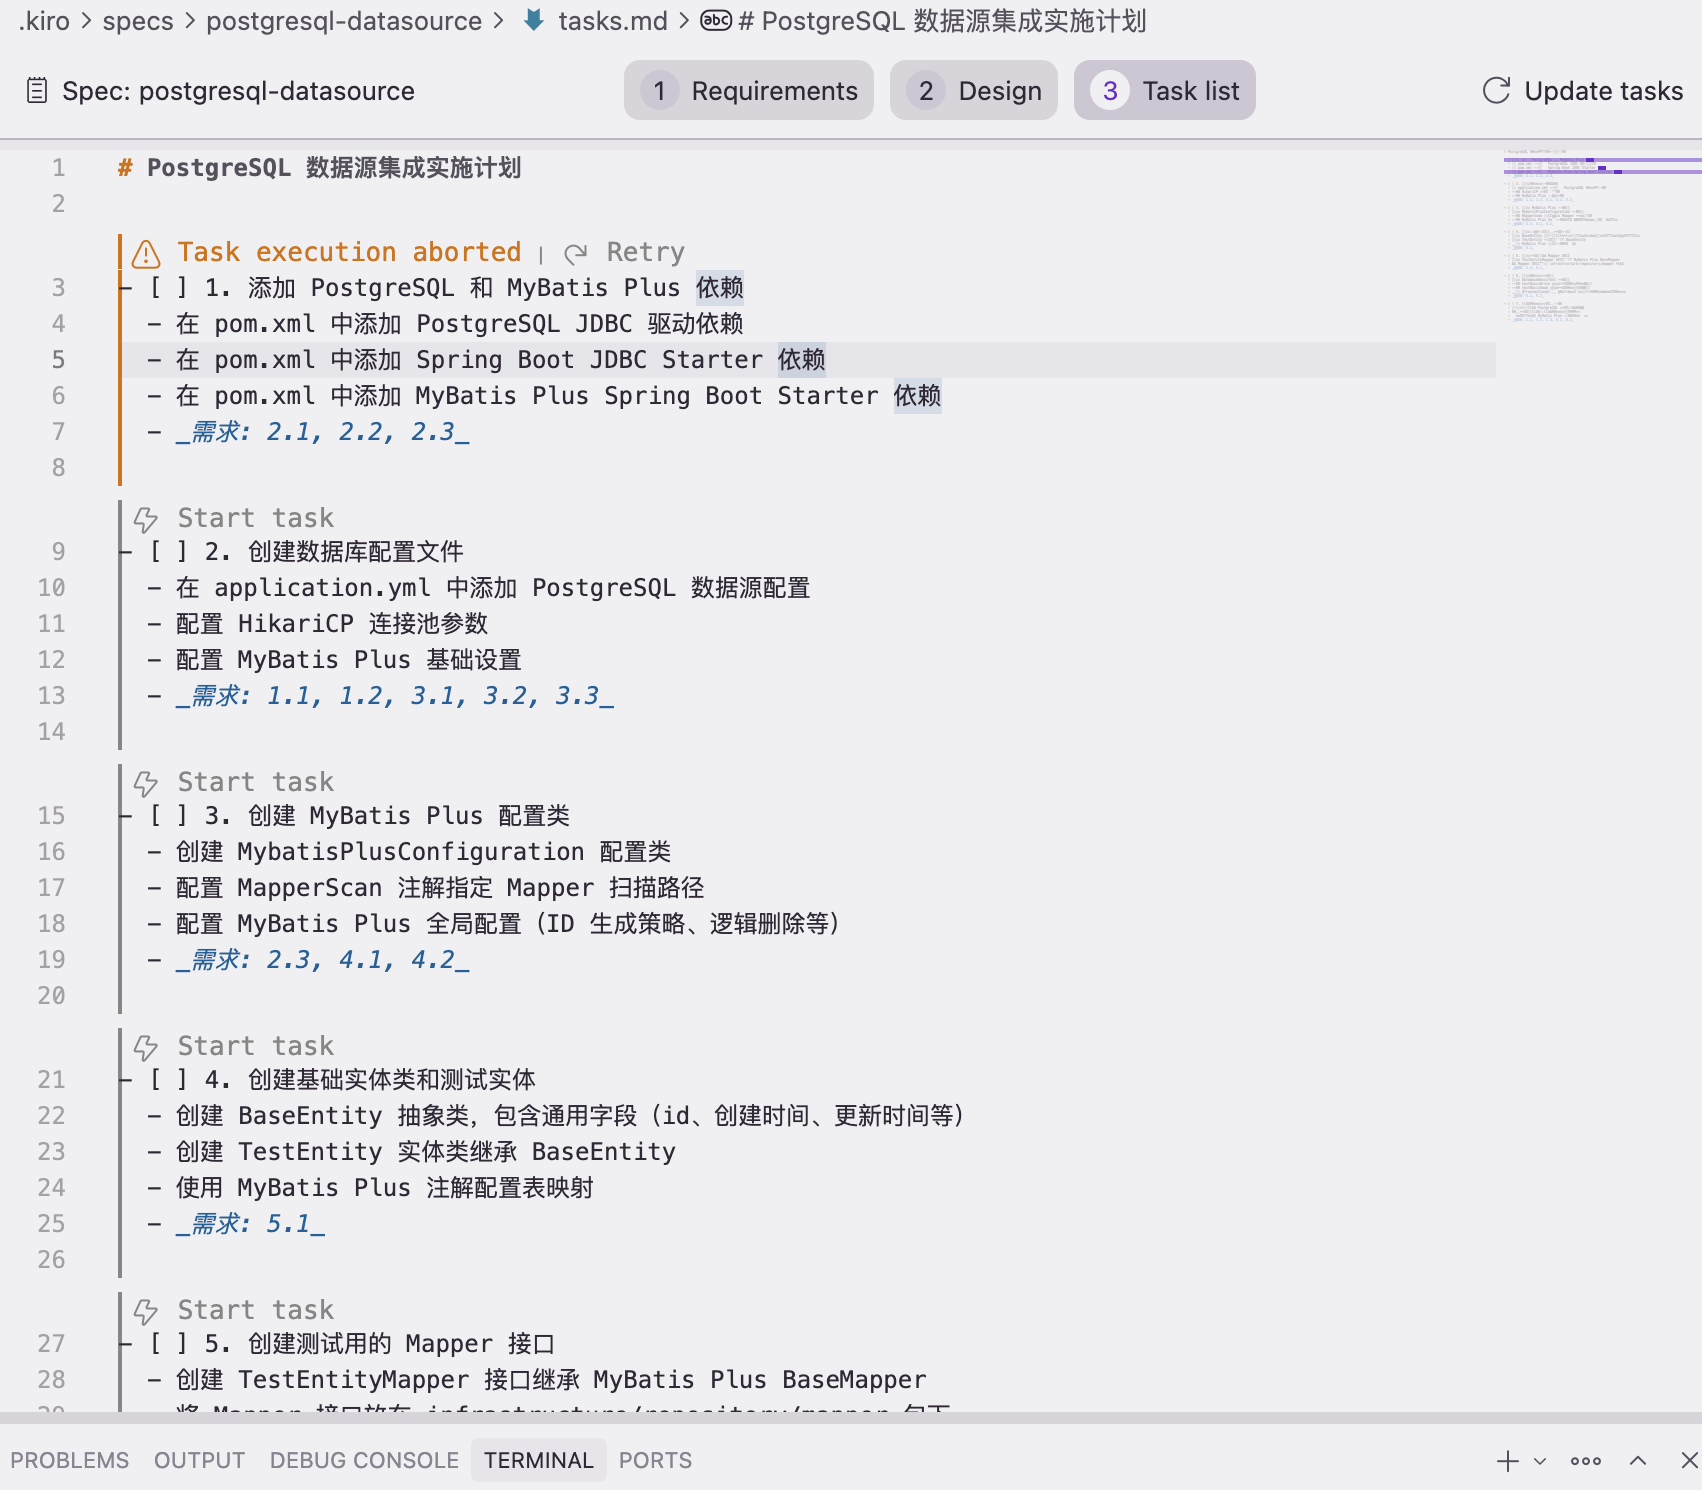Click the warning icon beside Task execution aborted
This screenshot has height=1490, width=1702.
(146, 253)
